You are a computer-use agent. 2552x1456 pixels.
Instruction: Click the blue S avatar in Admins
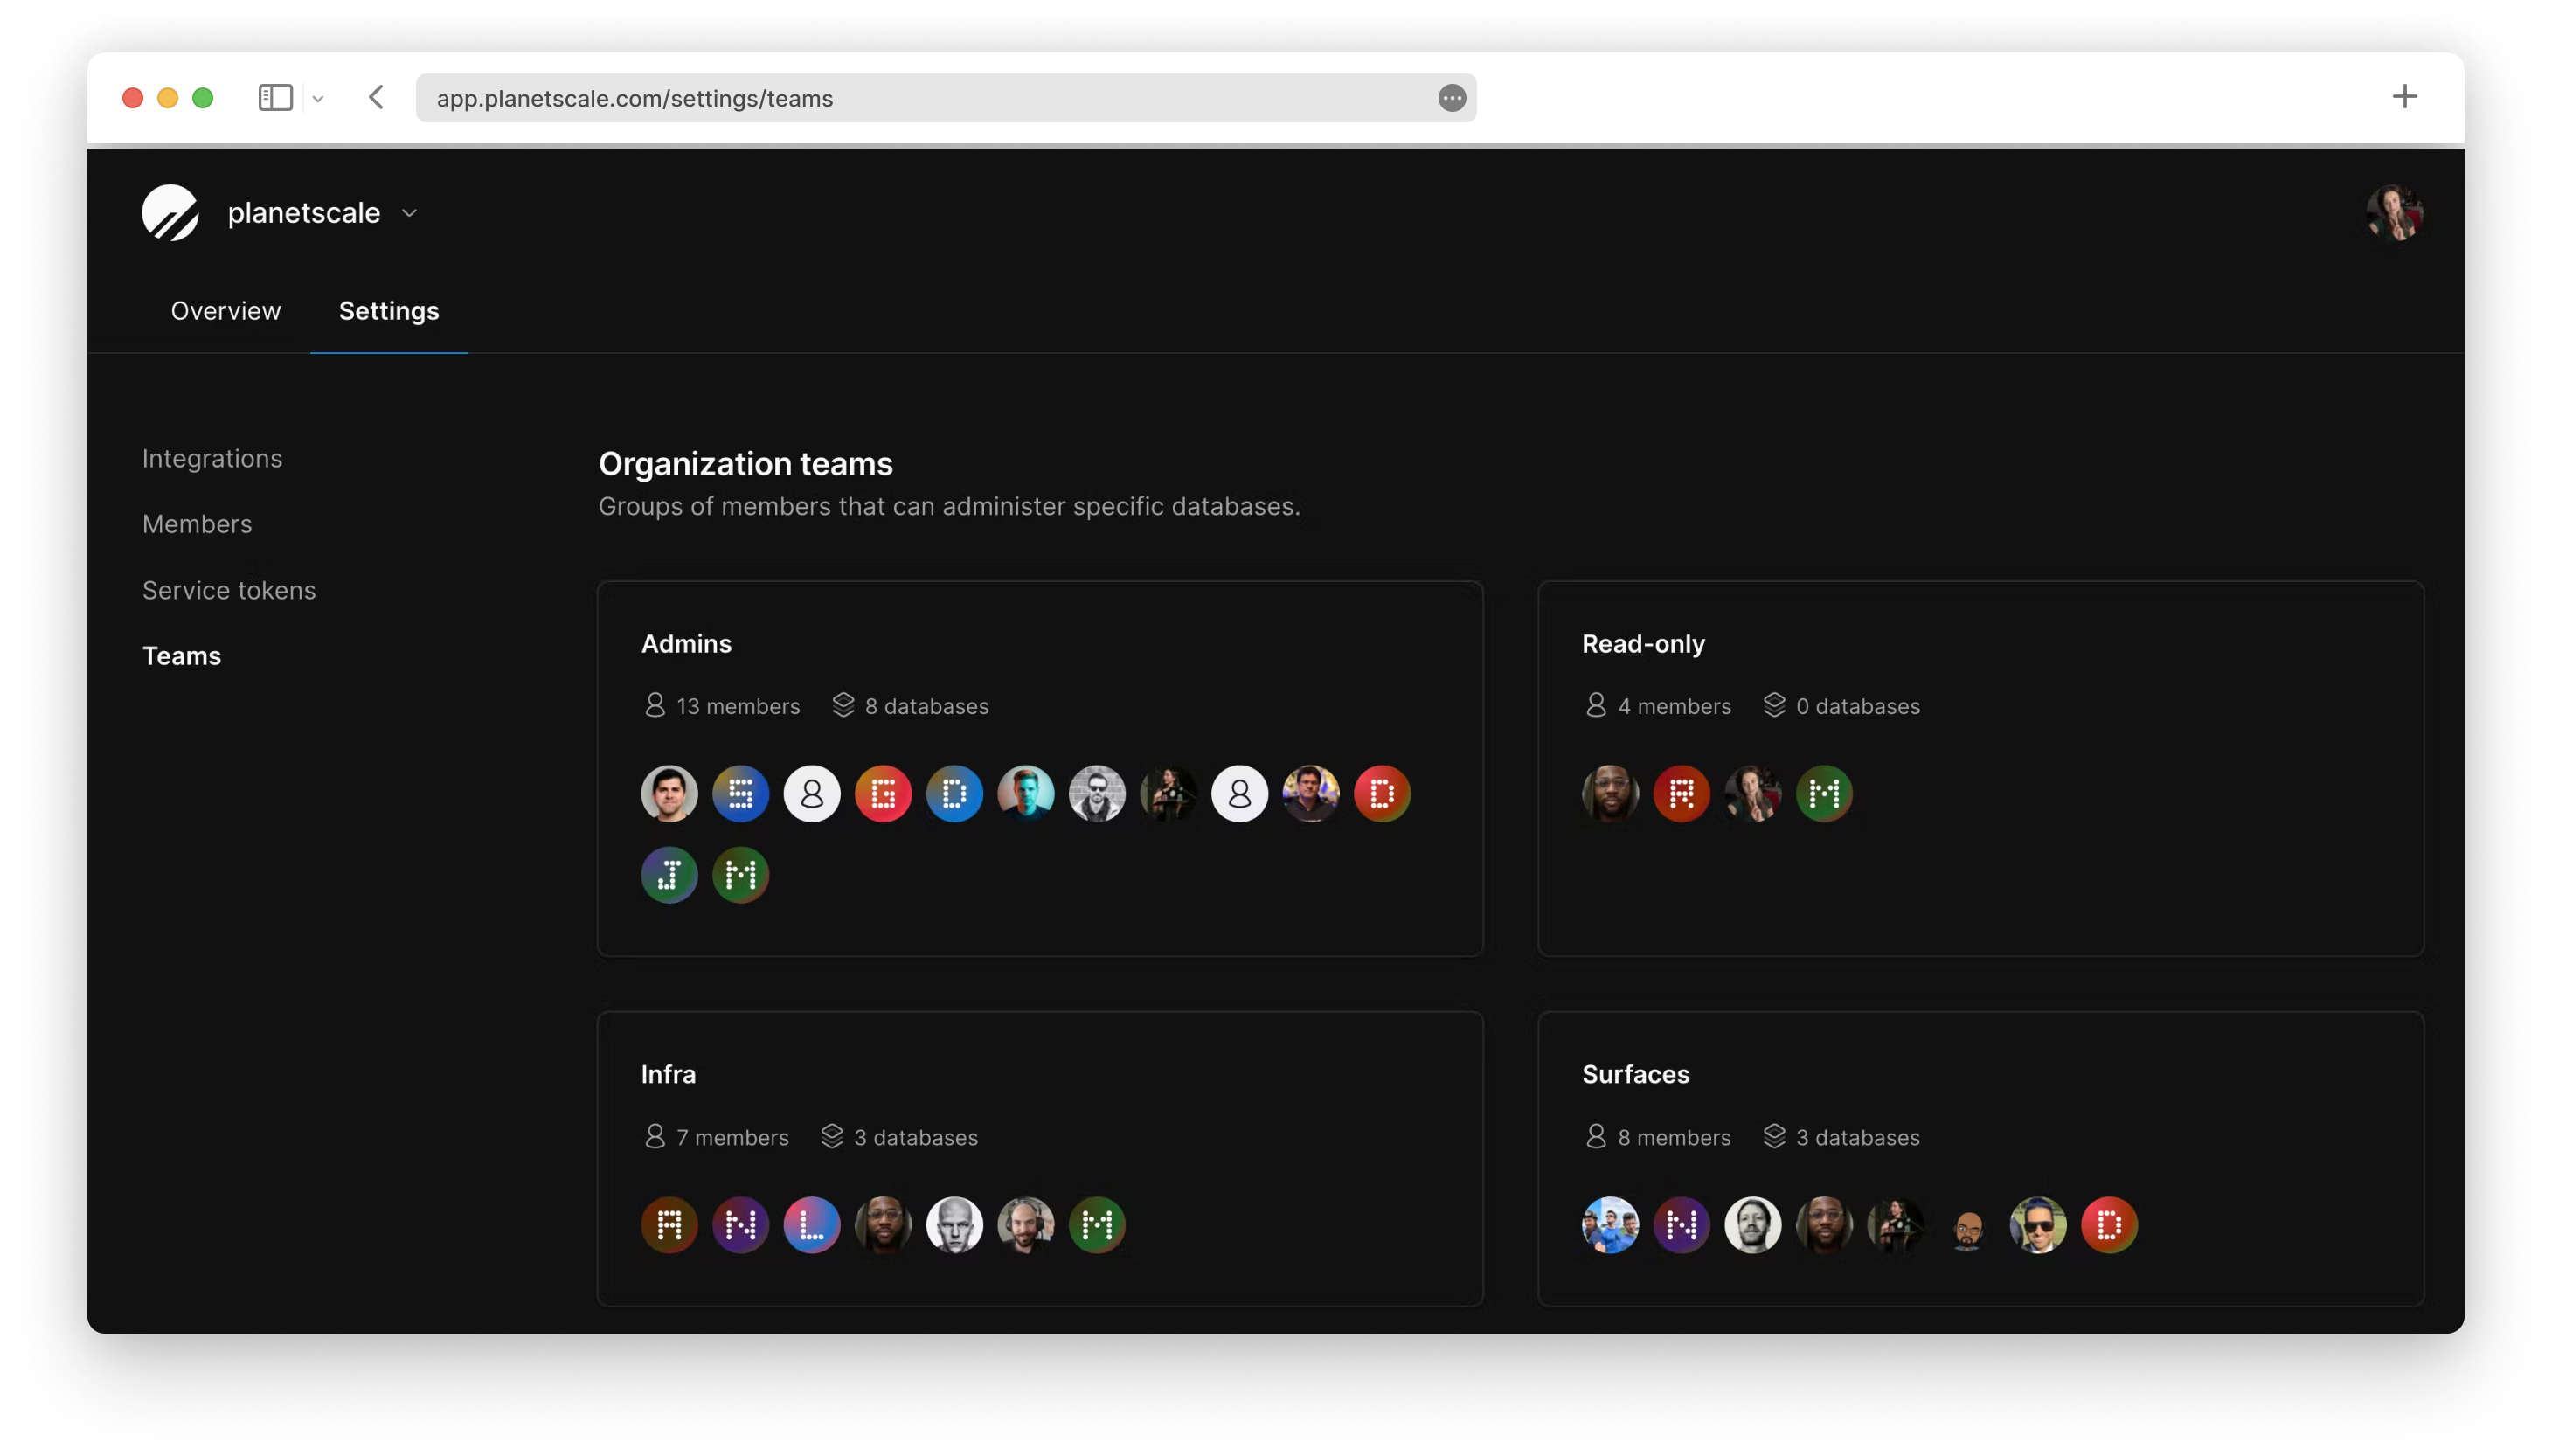coord(740,794)
